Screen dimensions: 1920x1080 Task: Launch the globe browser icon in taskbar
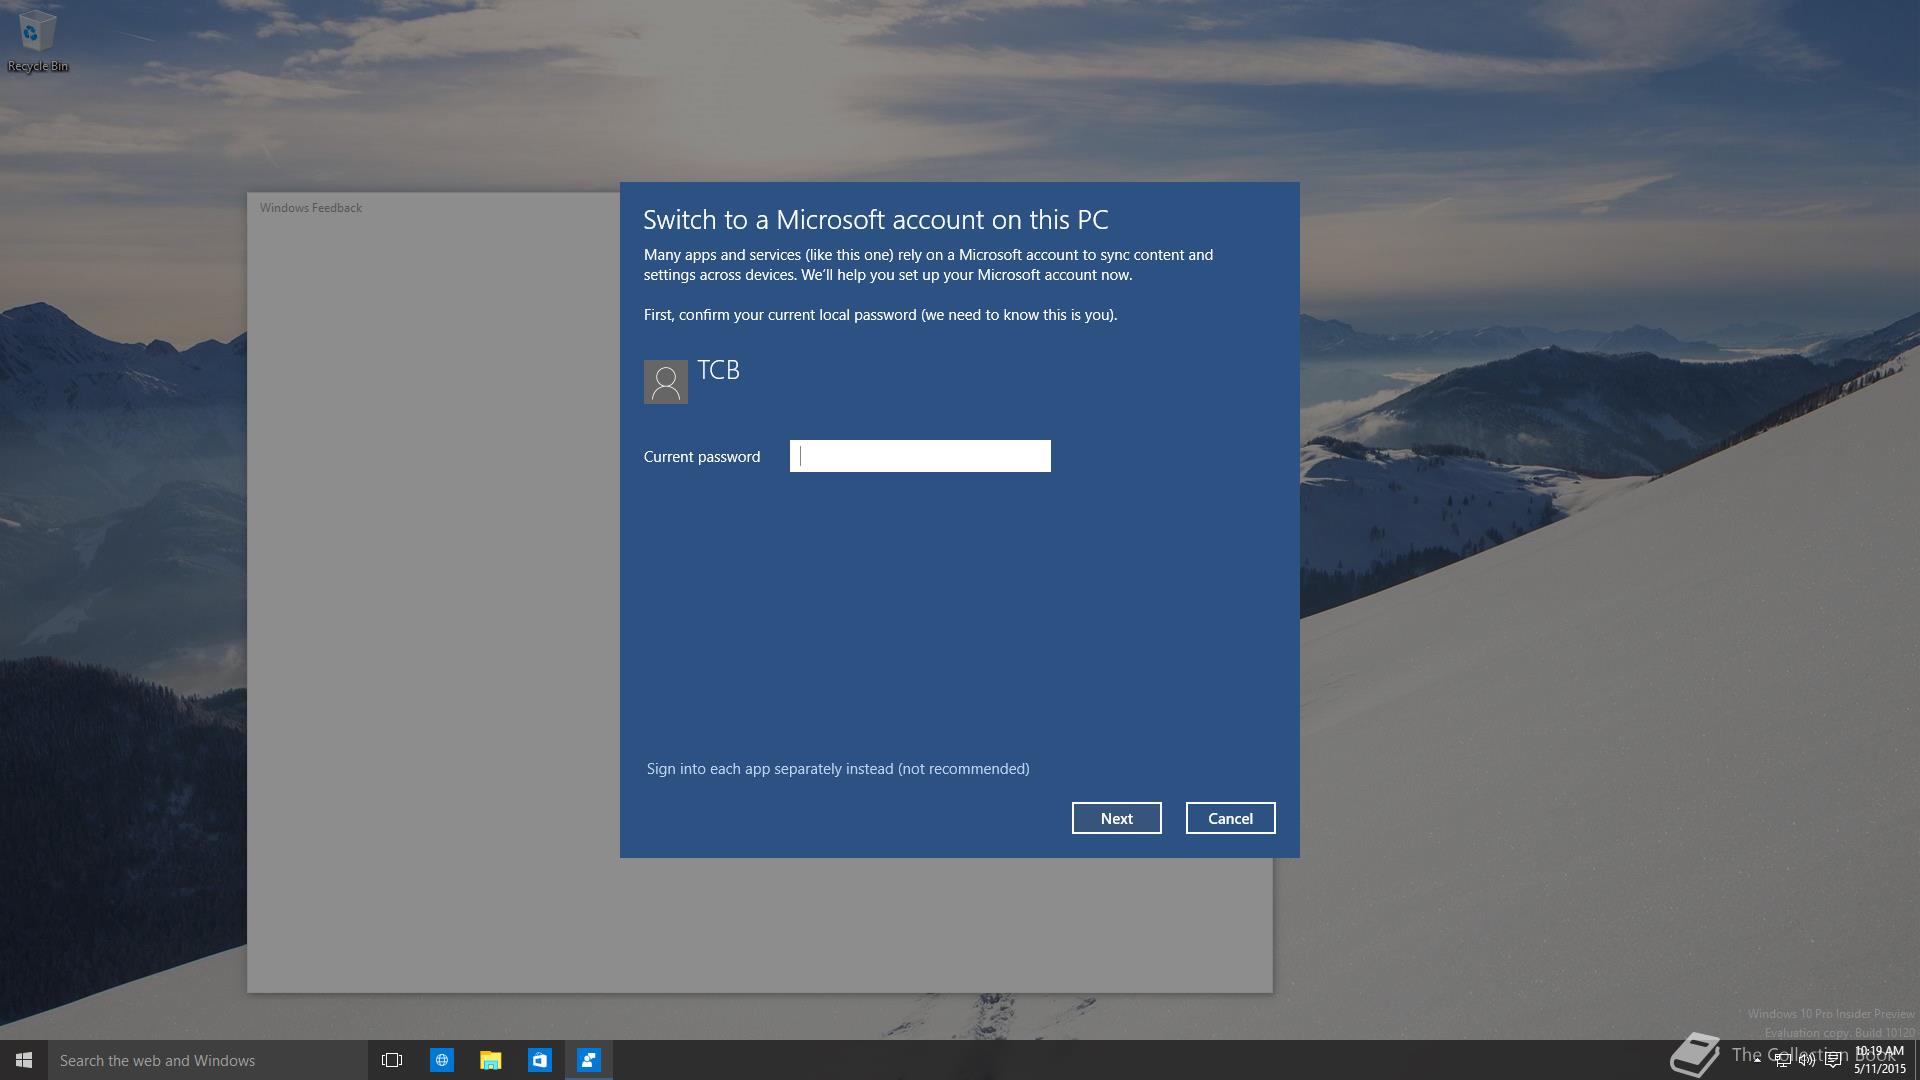pos(441,1060)
